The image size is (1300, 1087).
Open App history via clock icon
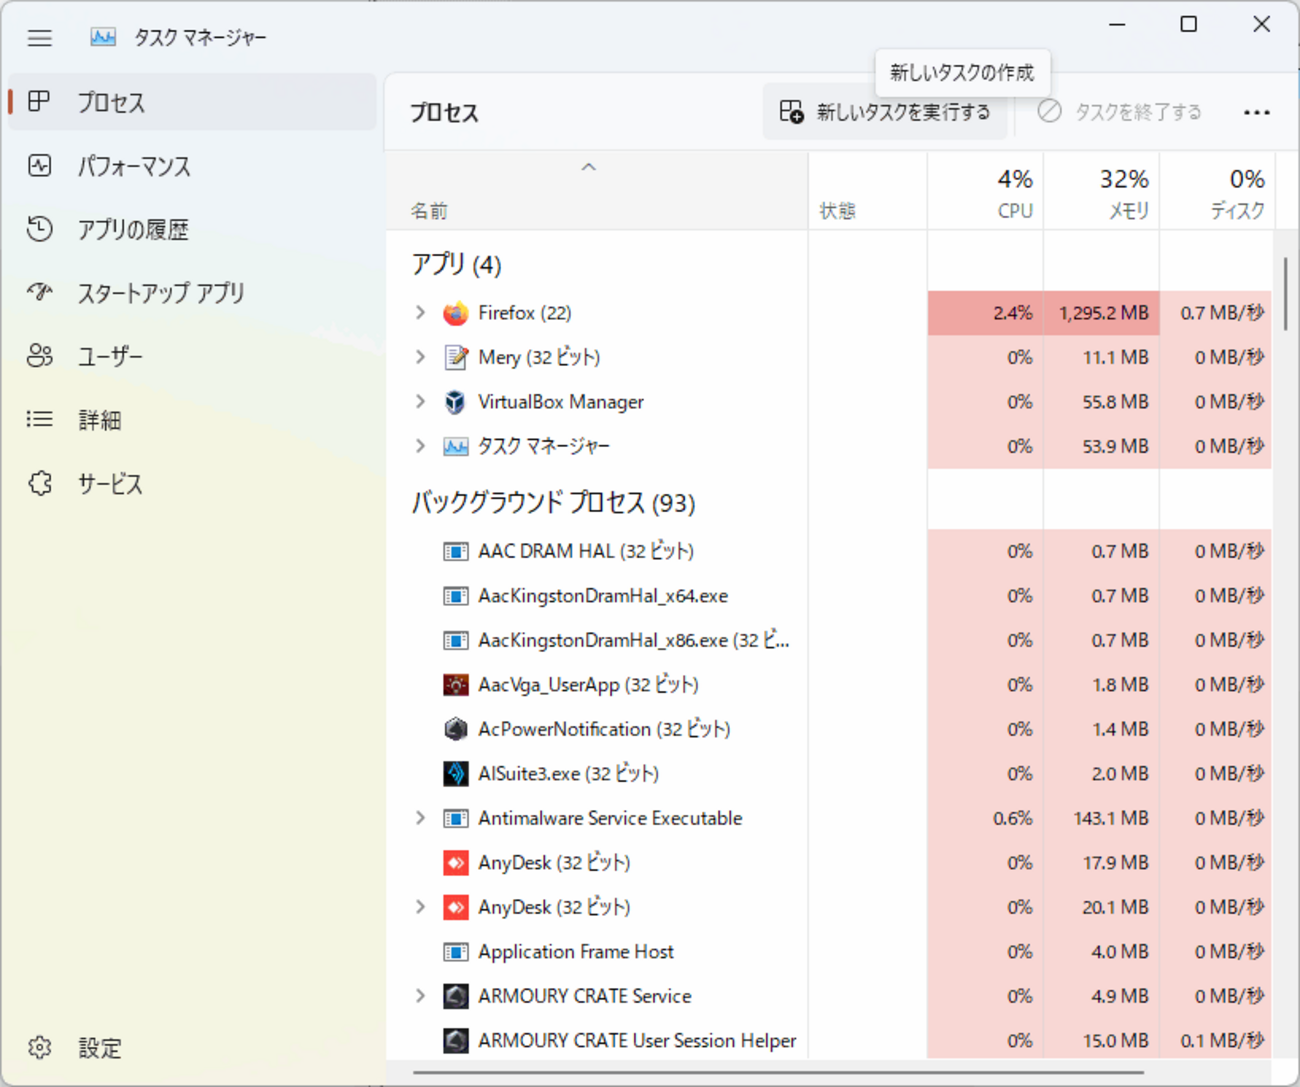click(40, 229)
